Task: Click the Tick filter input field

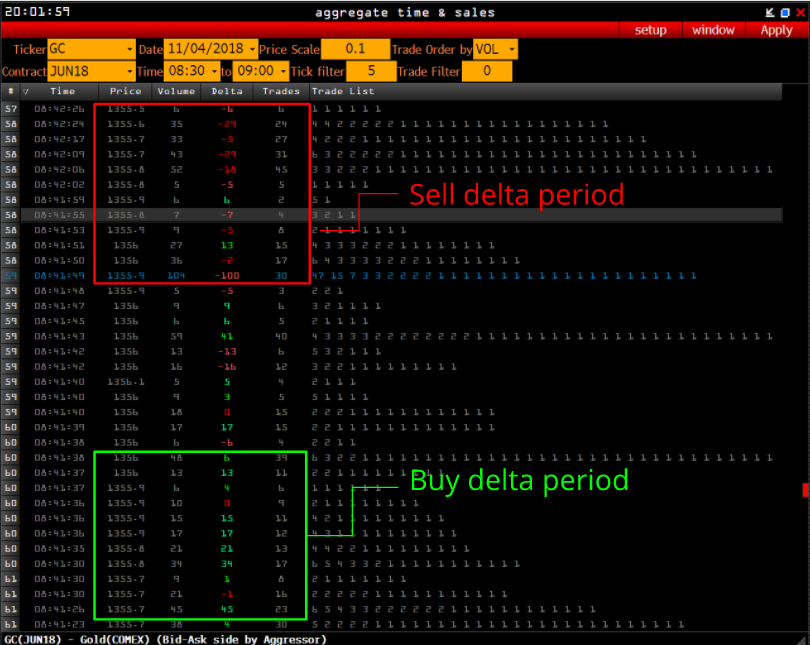Action: (370, 71)
